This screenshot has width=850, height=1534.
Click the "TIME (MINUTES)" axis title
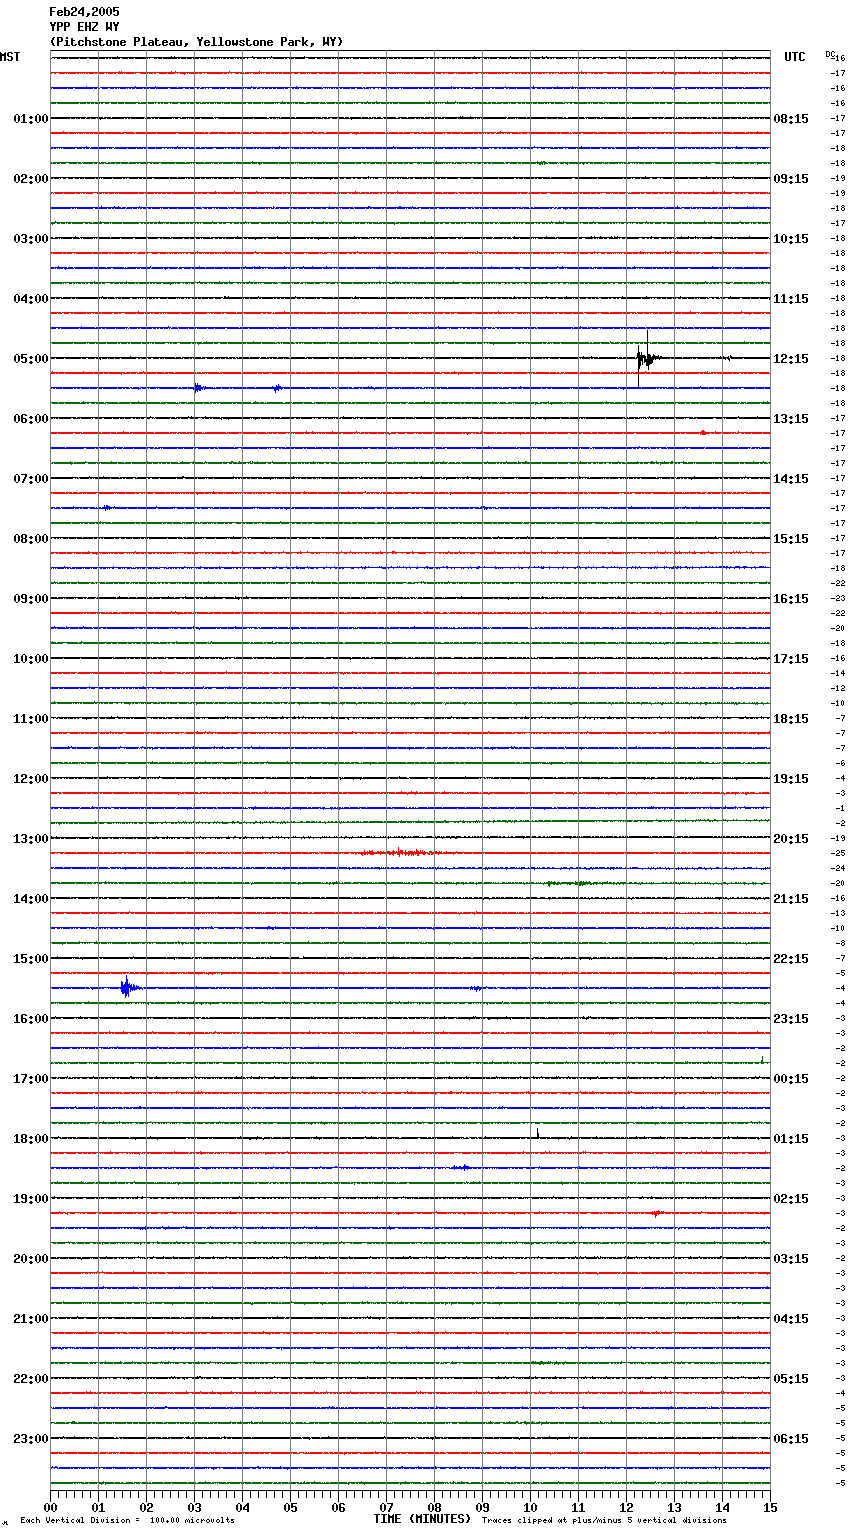(422, 1519)
